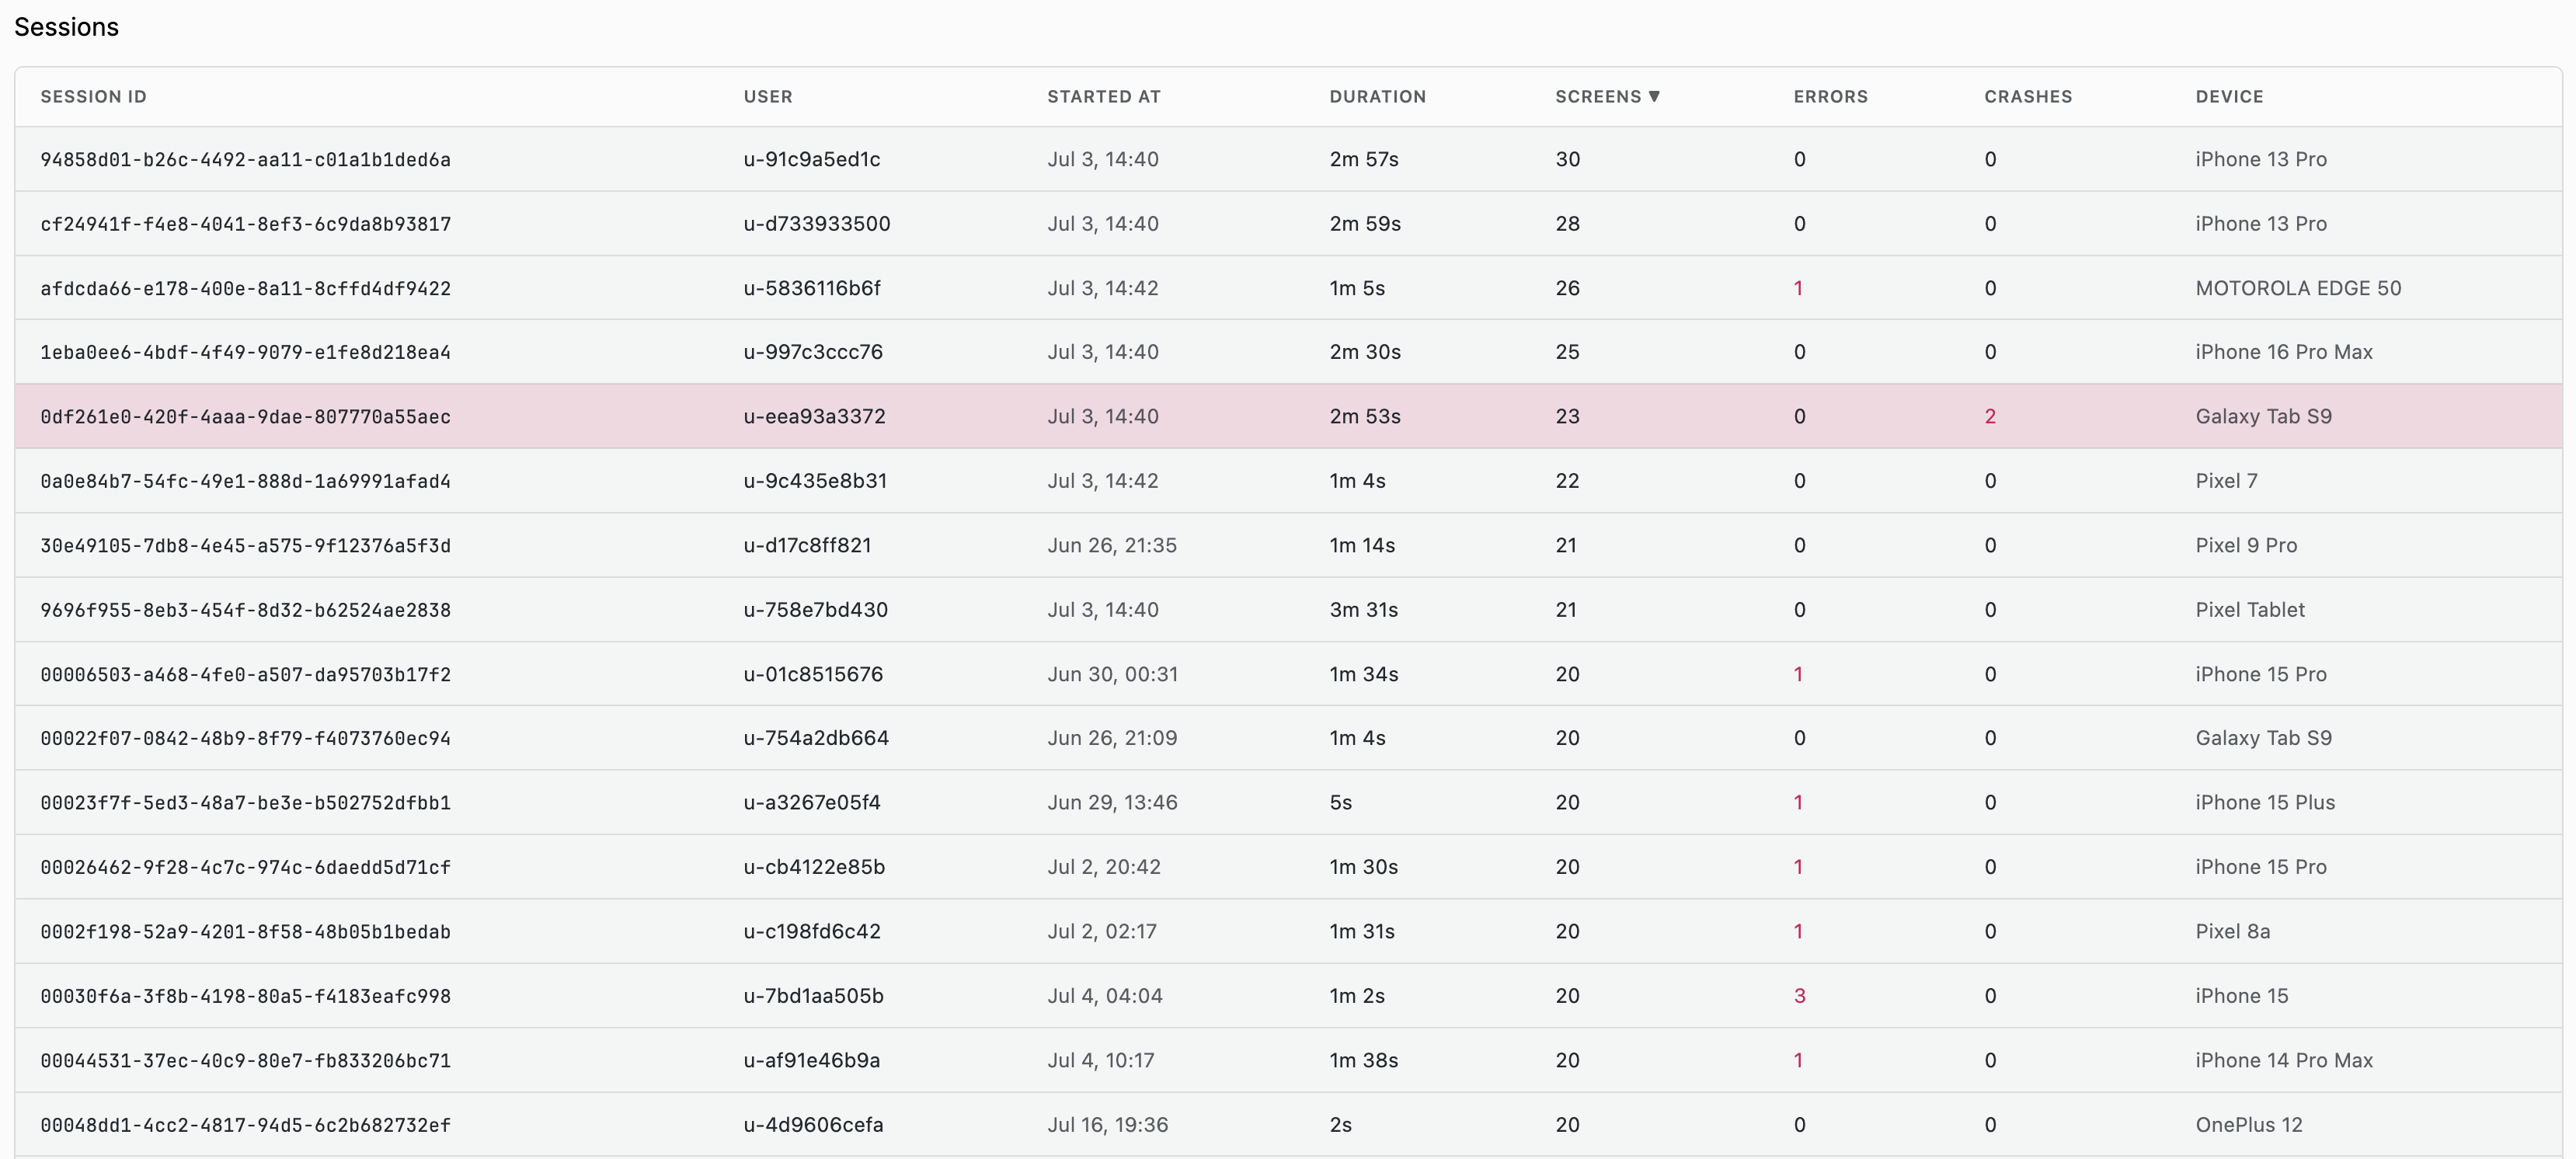Viewport: 2576px width, 1159px height.
Task: Click user u-997c3ccc76
Action: pyautogui.click(x=812, y=352)
